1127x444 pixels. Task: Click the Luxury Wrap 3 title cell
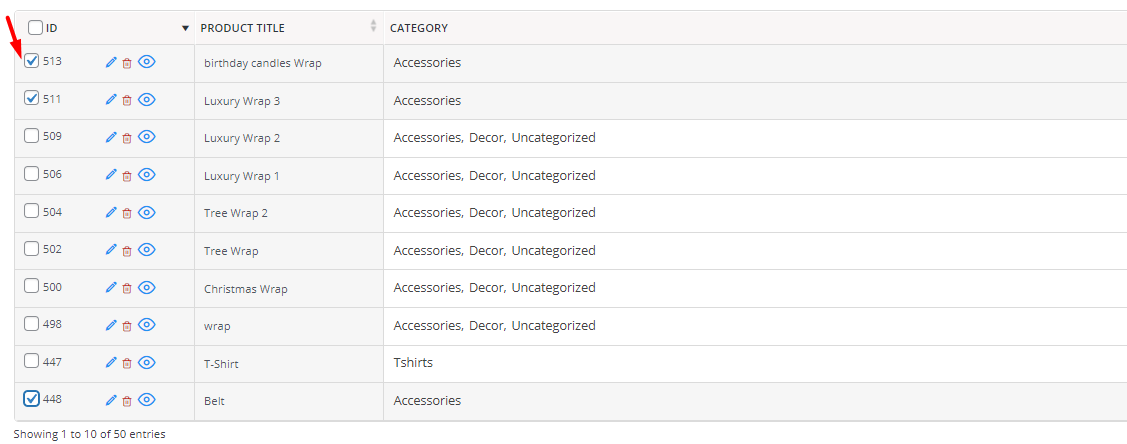pos(289,101)
